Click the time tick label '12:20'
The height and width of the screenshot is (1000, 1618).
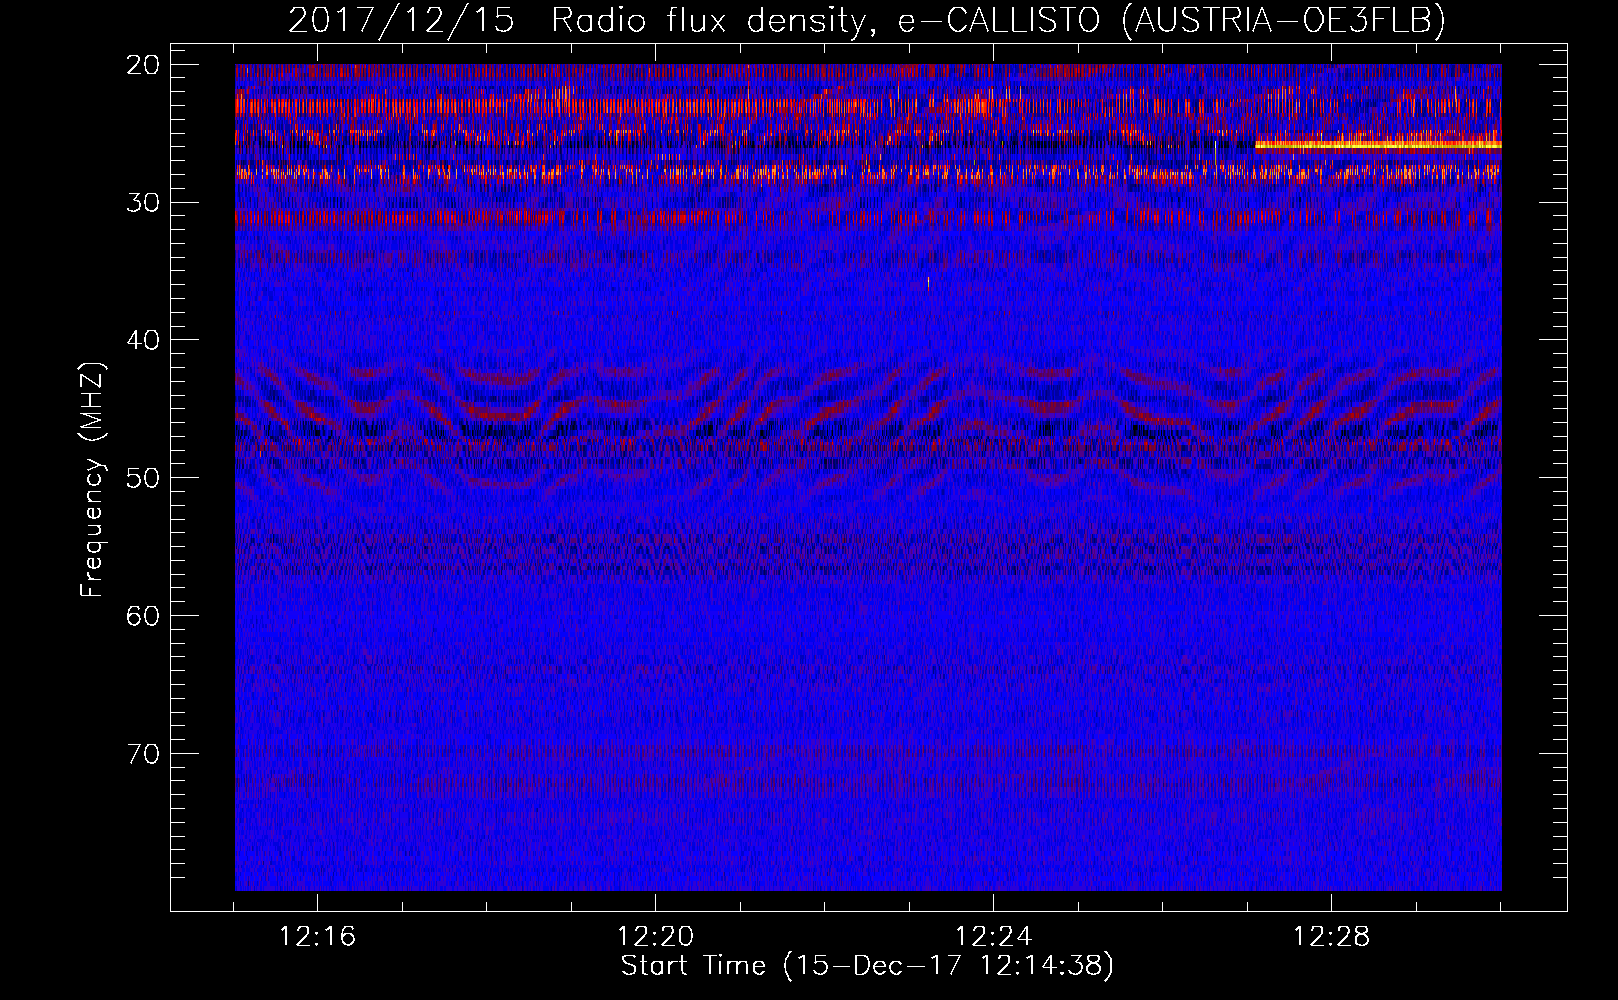coord(655,937)
